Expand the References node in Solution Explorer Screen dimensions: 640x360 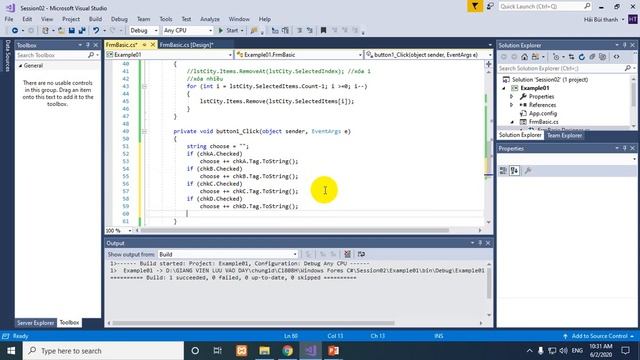[511, 105]
